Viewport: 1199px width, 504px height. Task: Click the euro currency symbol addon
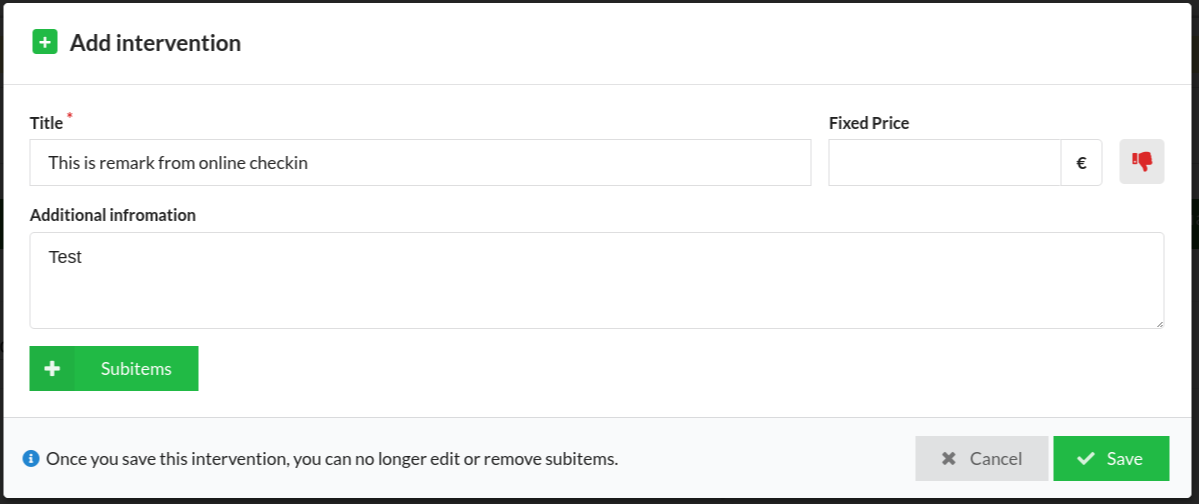pyautogui.click(x=1081, y=162)
